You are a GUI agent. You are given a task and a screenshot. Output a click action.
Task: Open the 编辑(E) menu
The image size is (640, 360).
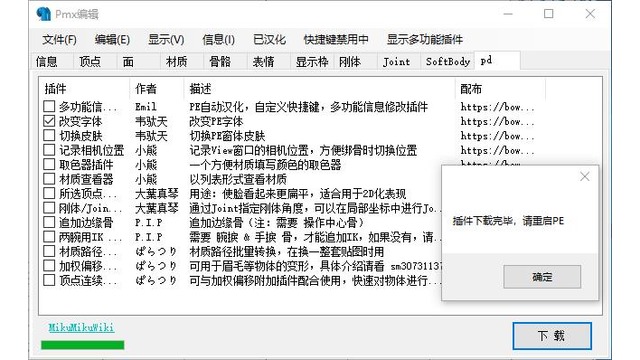coord(112,40)
